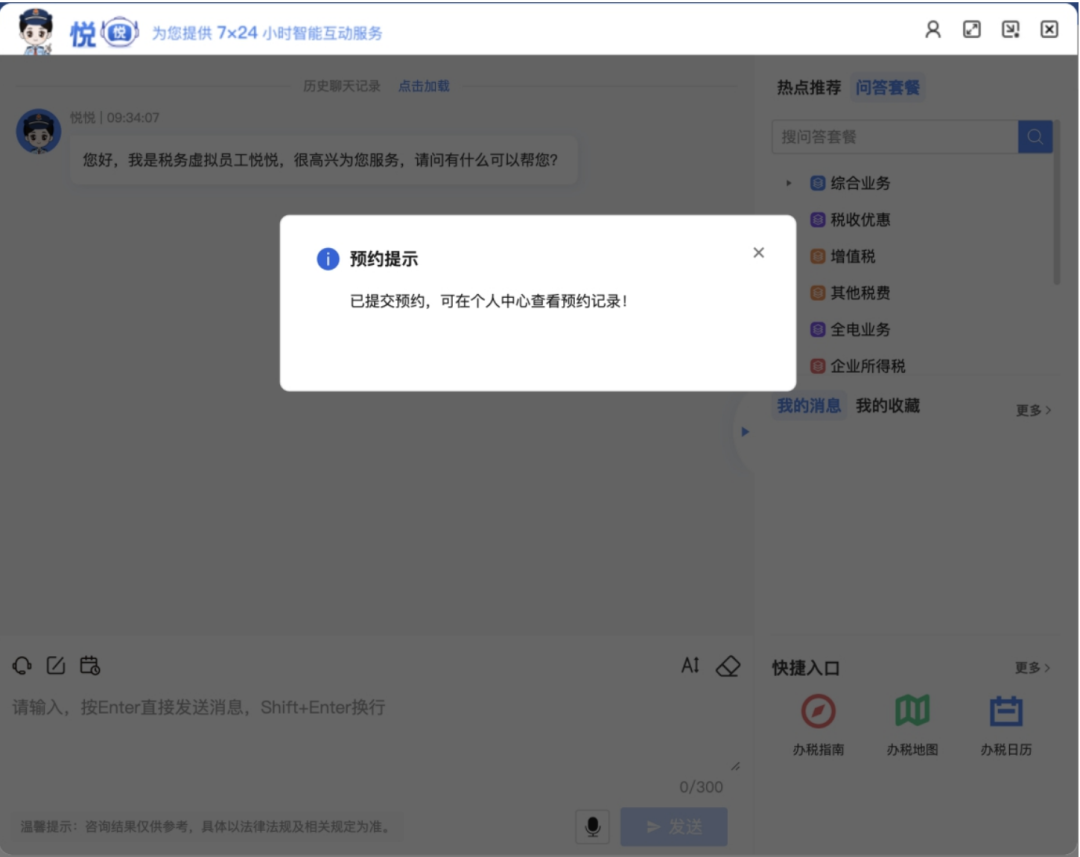Image resolution: width=1080 pixels, height=857 pixels.
Task: Click the font size adjust icon
Action: click(x=690, y=665)
